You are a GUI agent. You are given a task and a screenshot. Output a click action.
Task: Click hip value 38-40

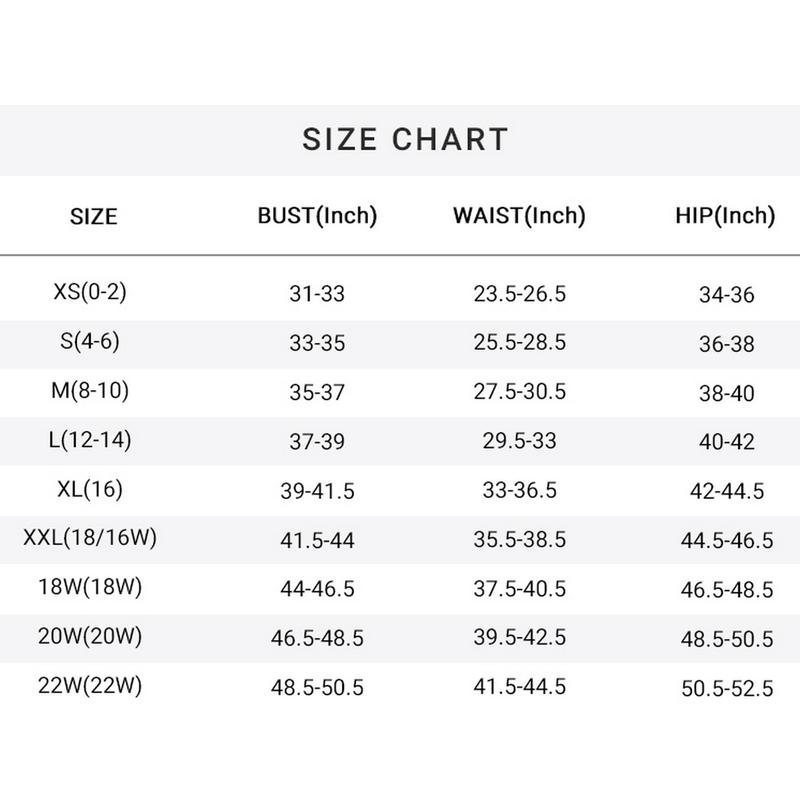727,394
